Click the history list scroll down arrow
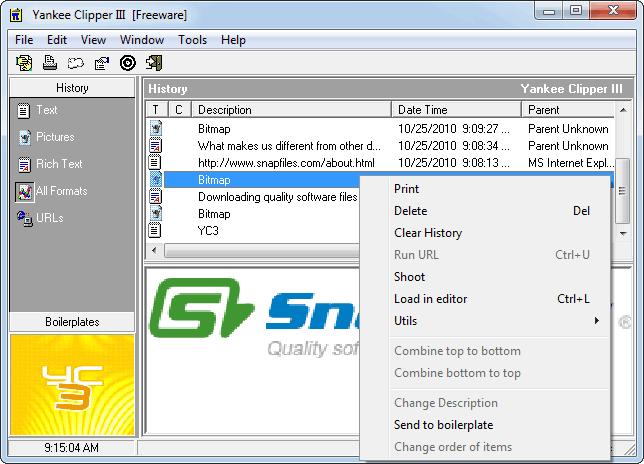 click(x=623, y=234)
